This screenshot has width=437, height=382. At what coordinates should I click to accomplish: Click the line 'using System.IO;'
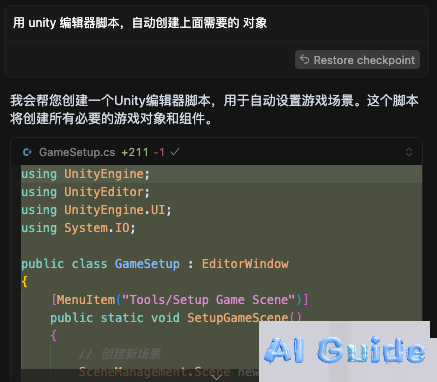point(78,228)
